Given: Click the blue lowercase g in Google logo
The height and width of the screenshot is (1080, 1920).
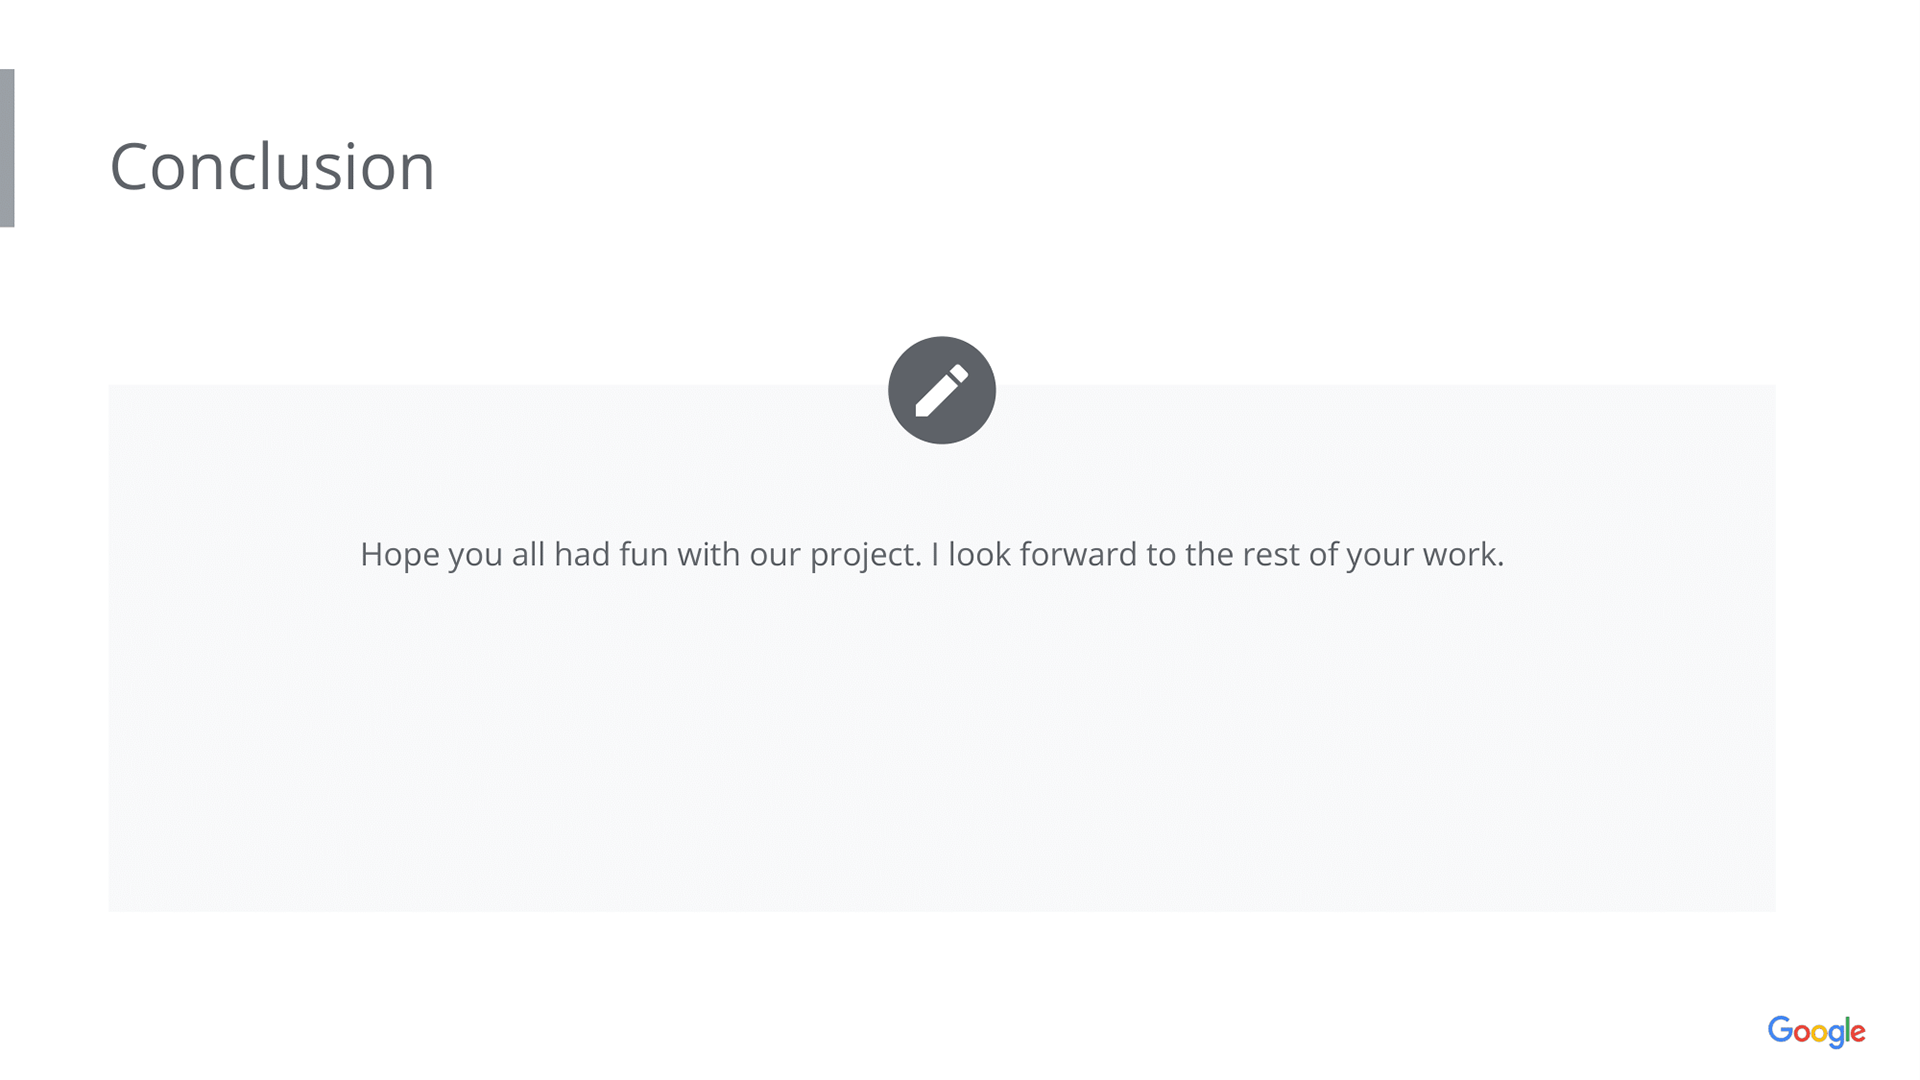Looking at the screenshot, I should tap(1837, 1036).
